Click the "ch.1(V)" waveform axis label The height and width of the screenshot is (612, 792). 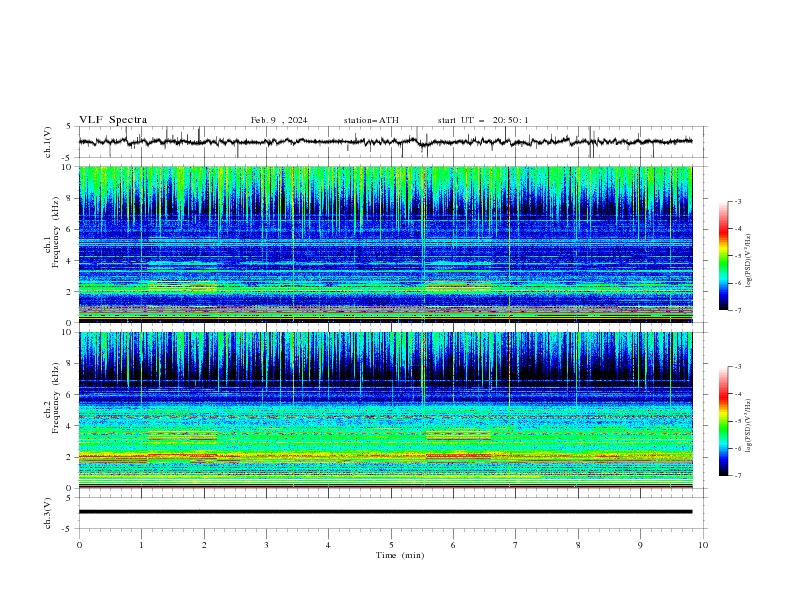pos(47,142)
